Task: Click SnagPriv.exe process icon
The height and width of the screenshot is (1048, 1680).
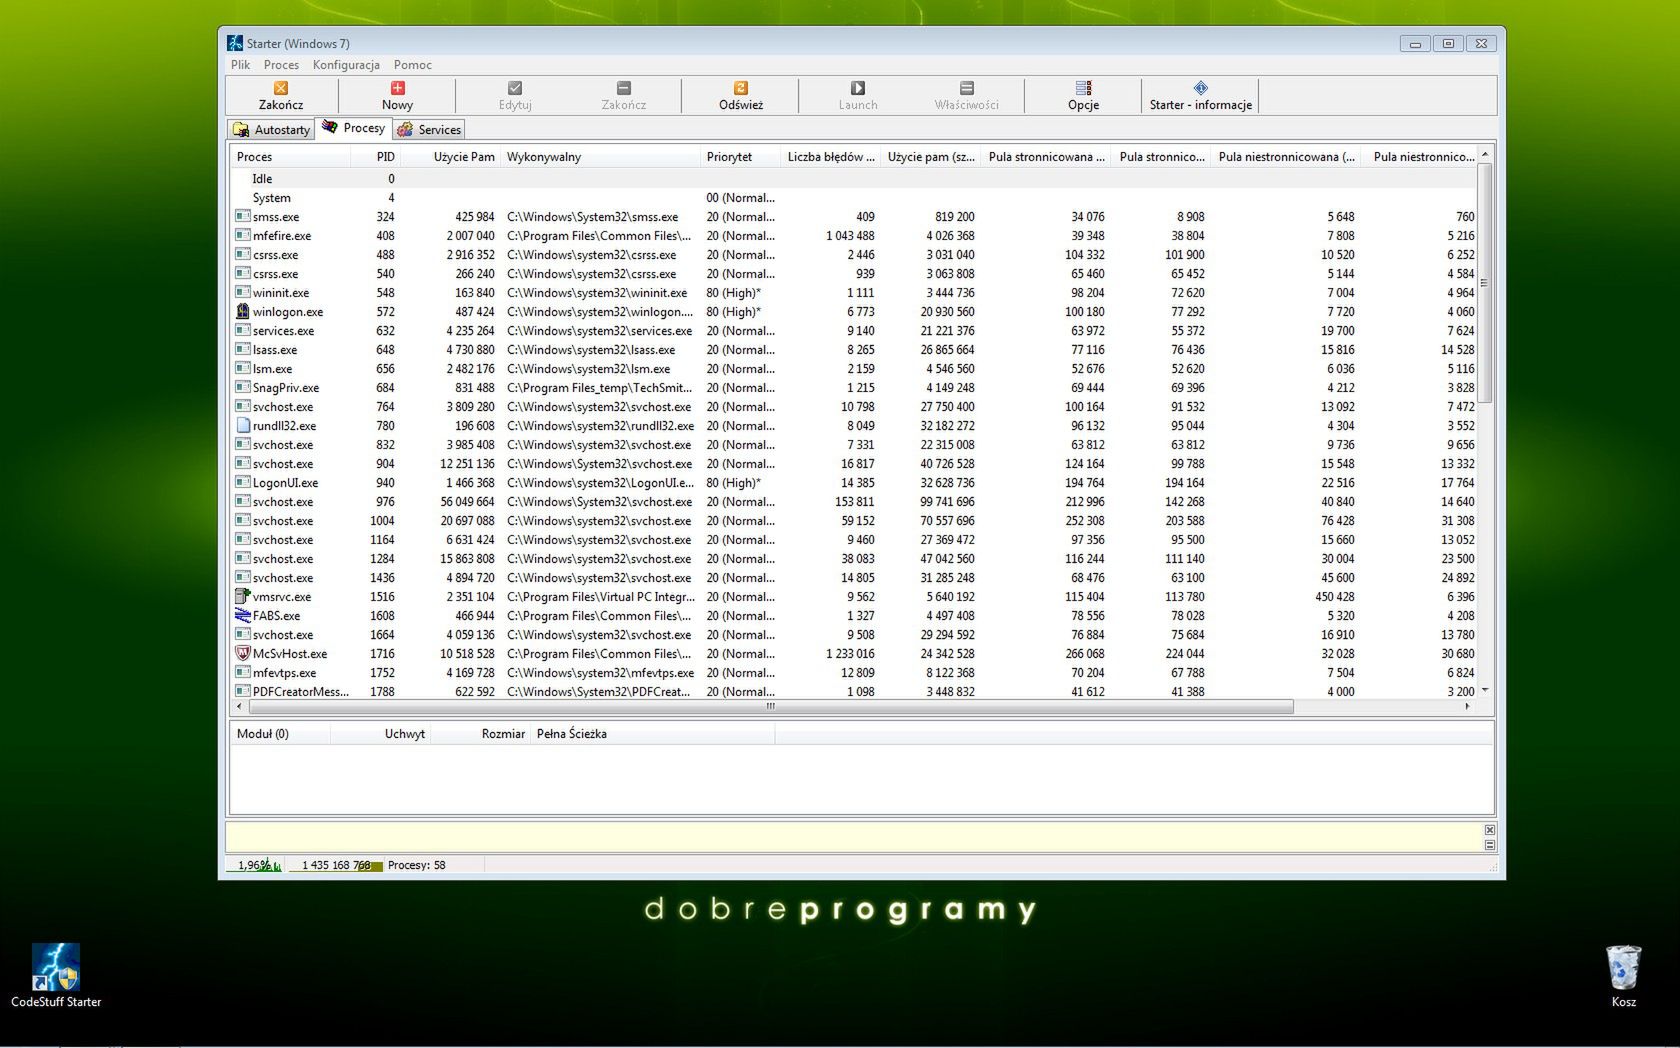Action: pos(242,387)
